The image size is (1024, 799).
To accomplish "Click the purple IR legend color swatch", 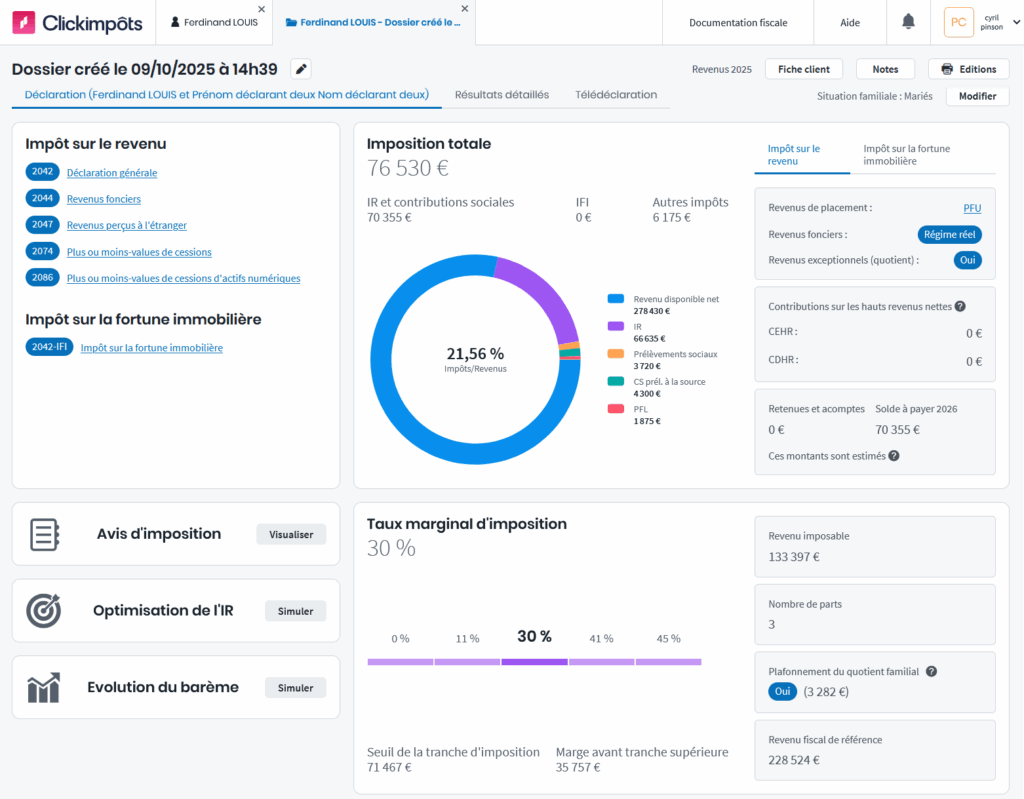I will point(615,326).
